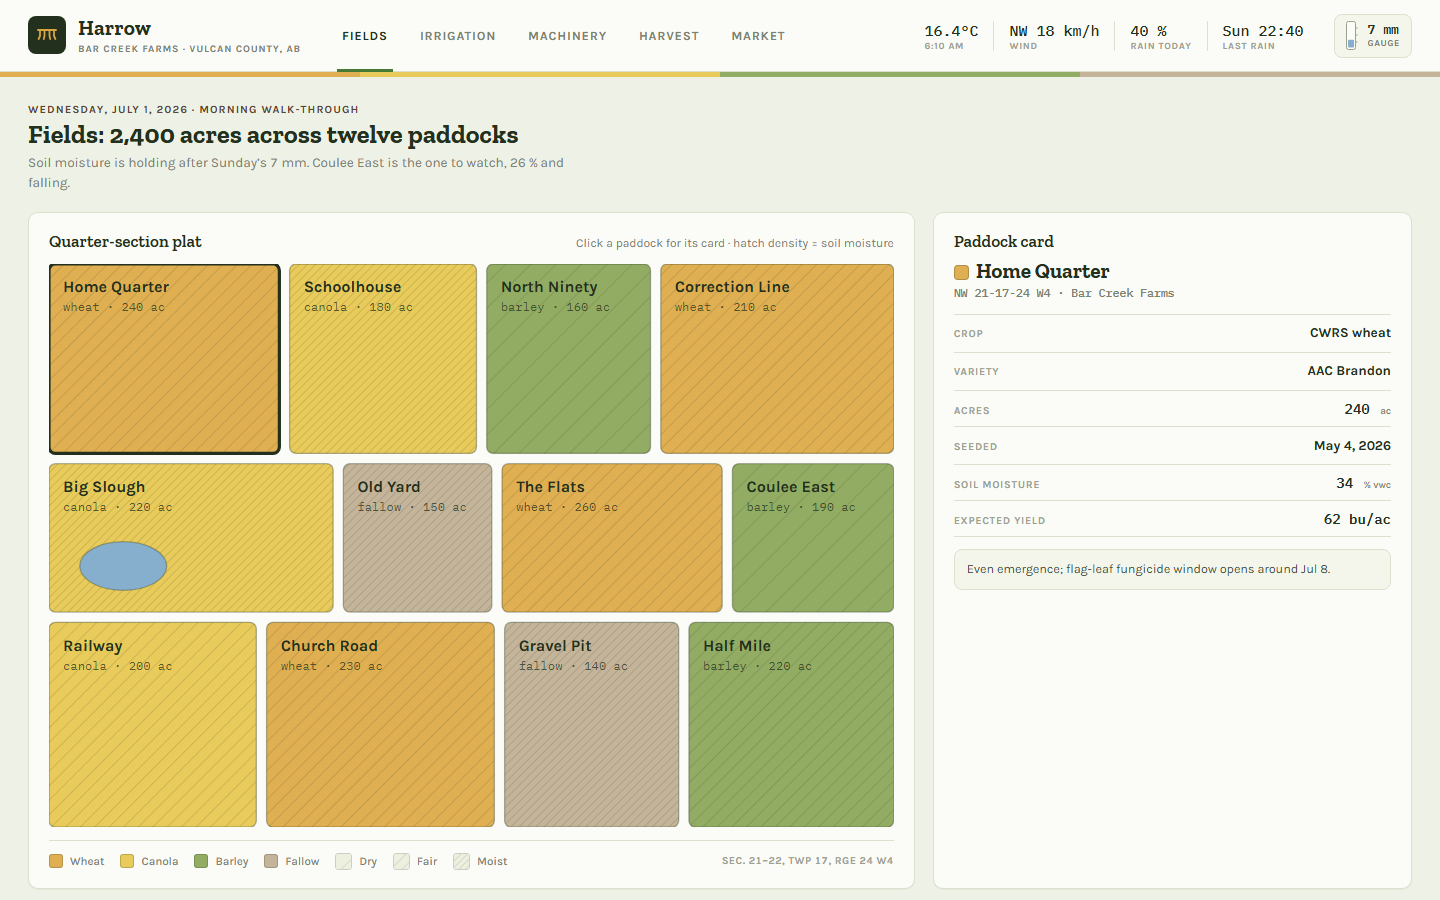Image resolution: width=1440 pixels, height=900 pixels.
Task: Click the blue slough pond in Big Slough
Action: coord(123,566)
